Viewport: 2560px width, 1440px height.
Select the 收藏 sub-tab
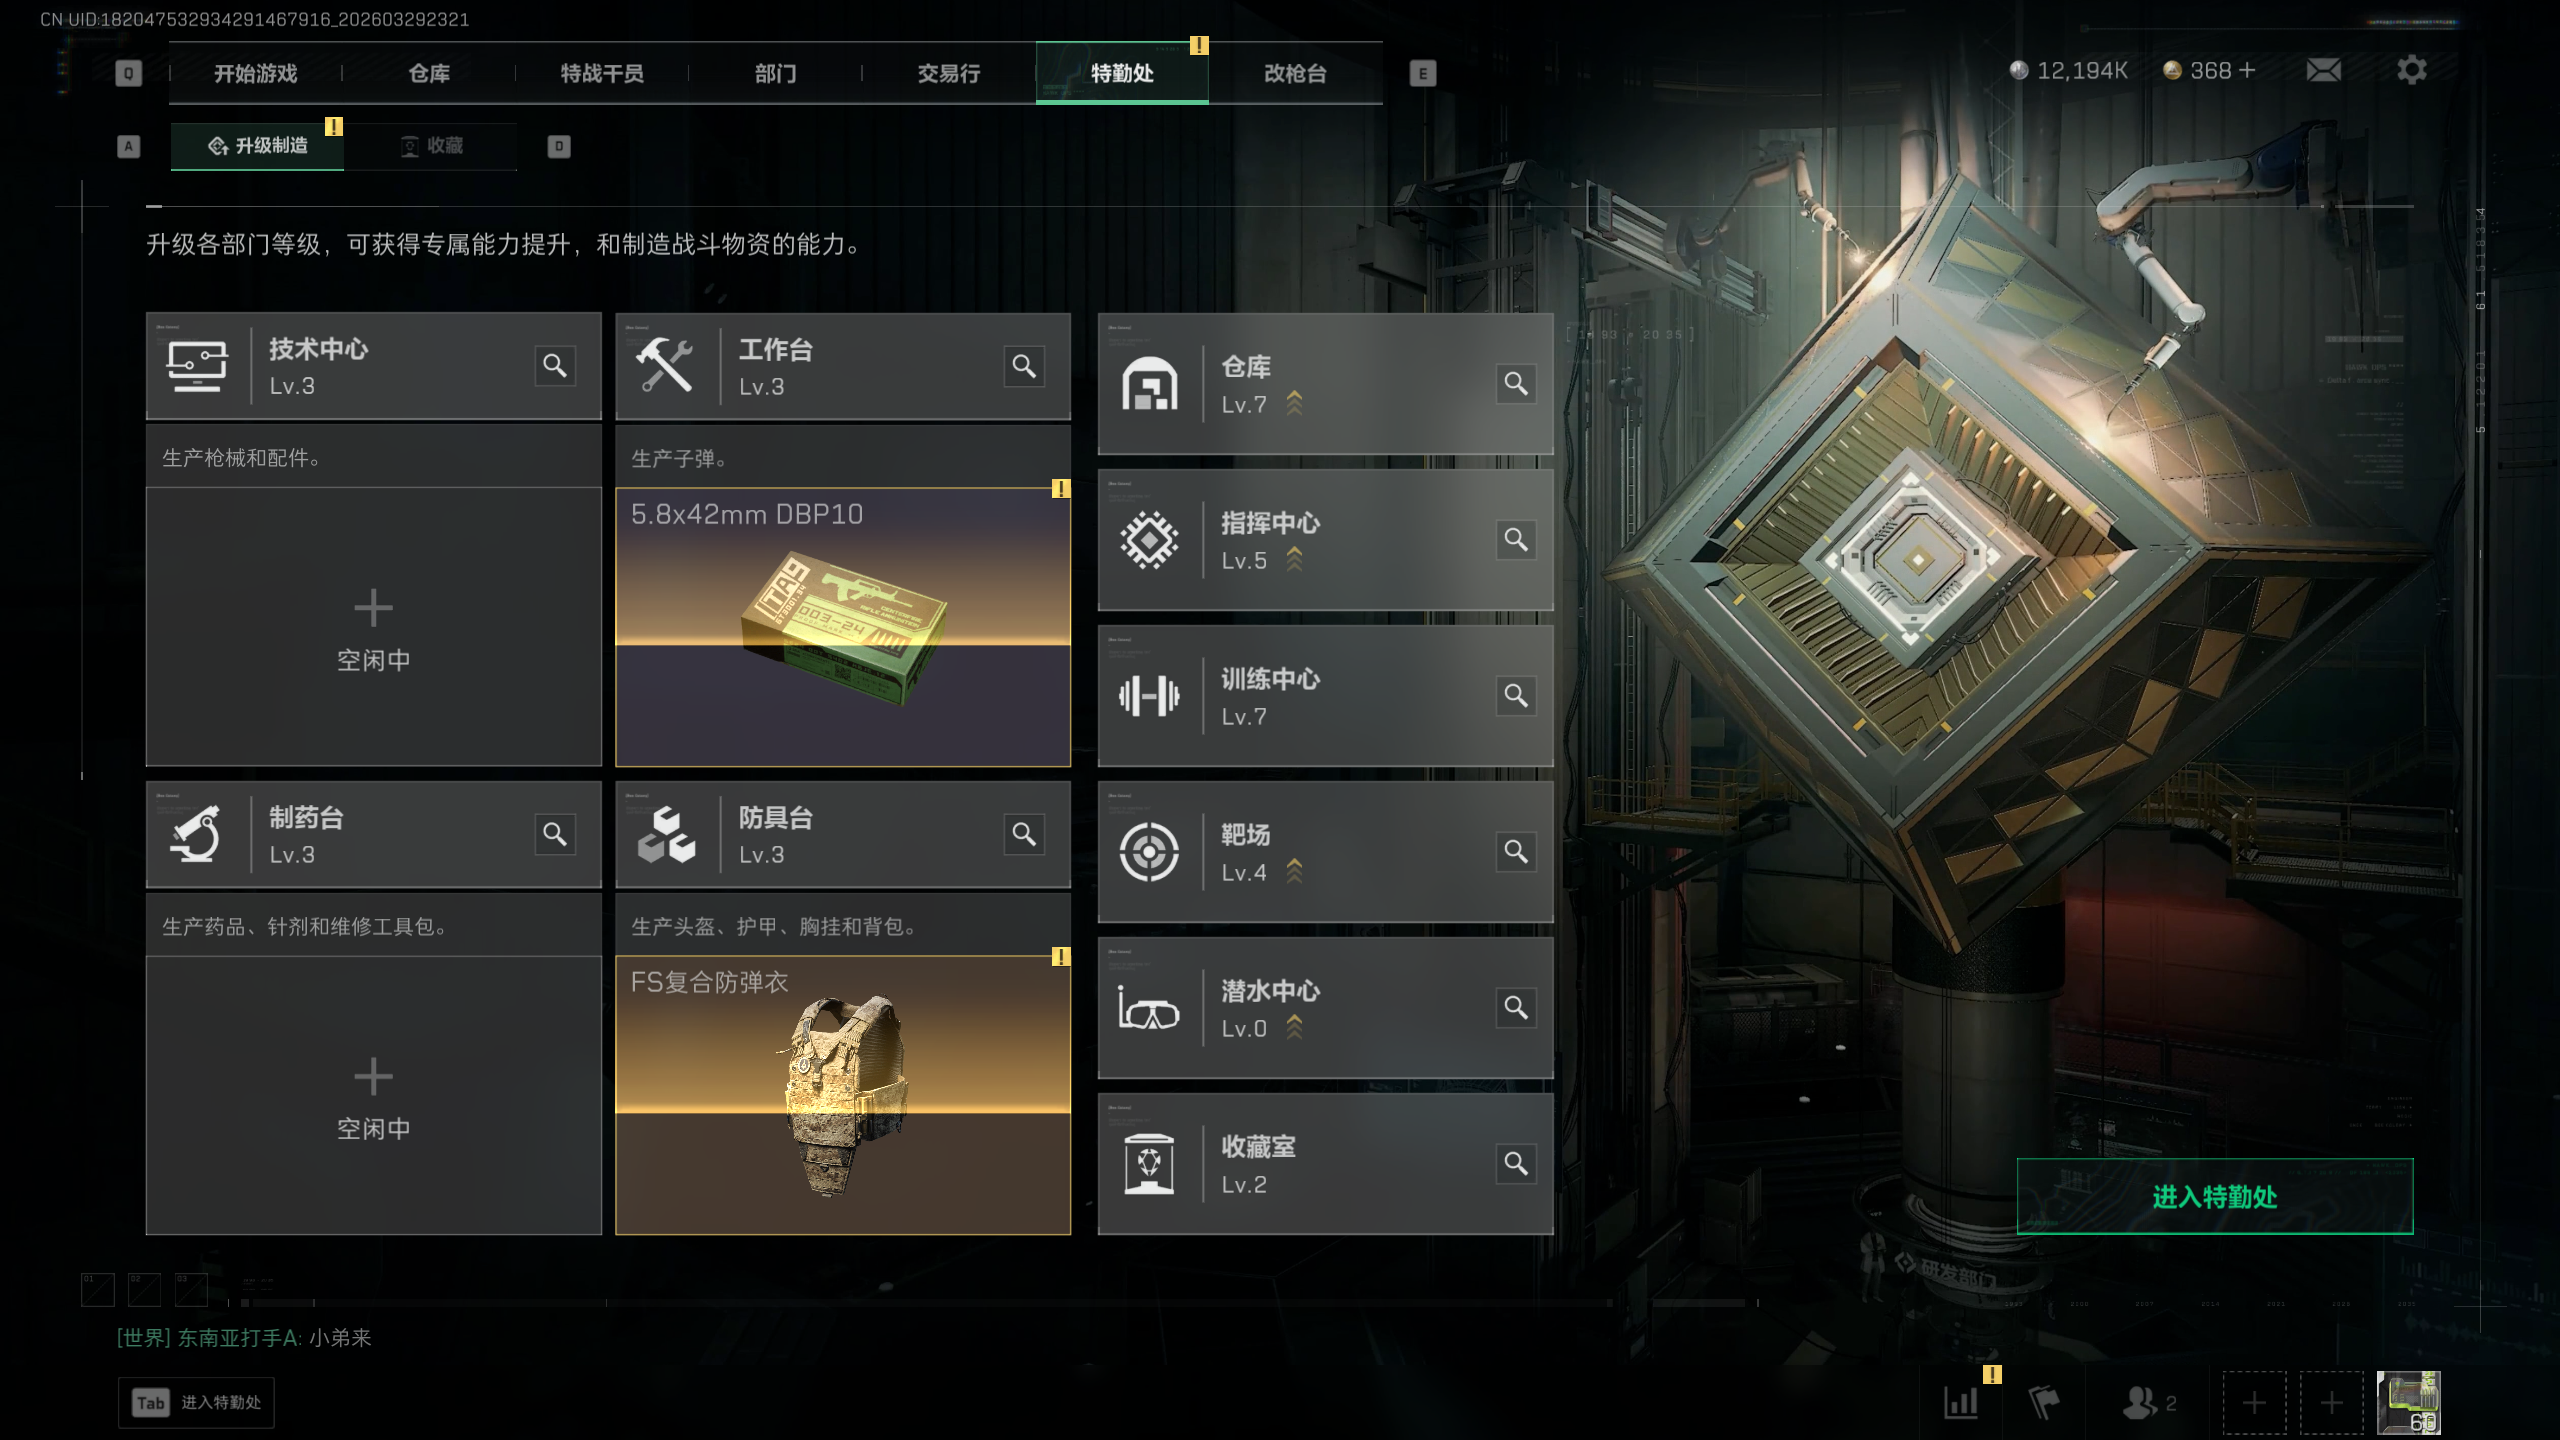coord(431,146)
